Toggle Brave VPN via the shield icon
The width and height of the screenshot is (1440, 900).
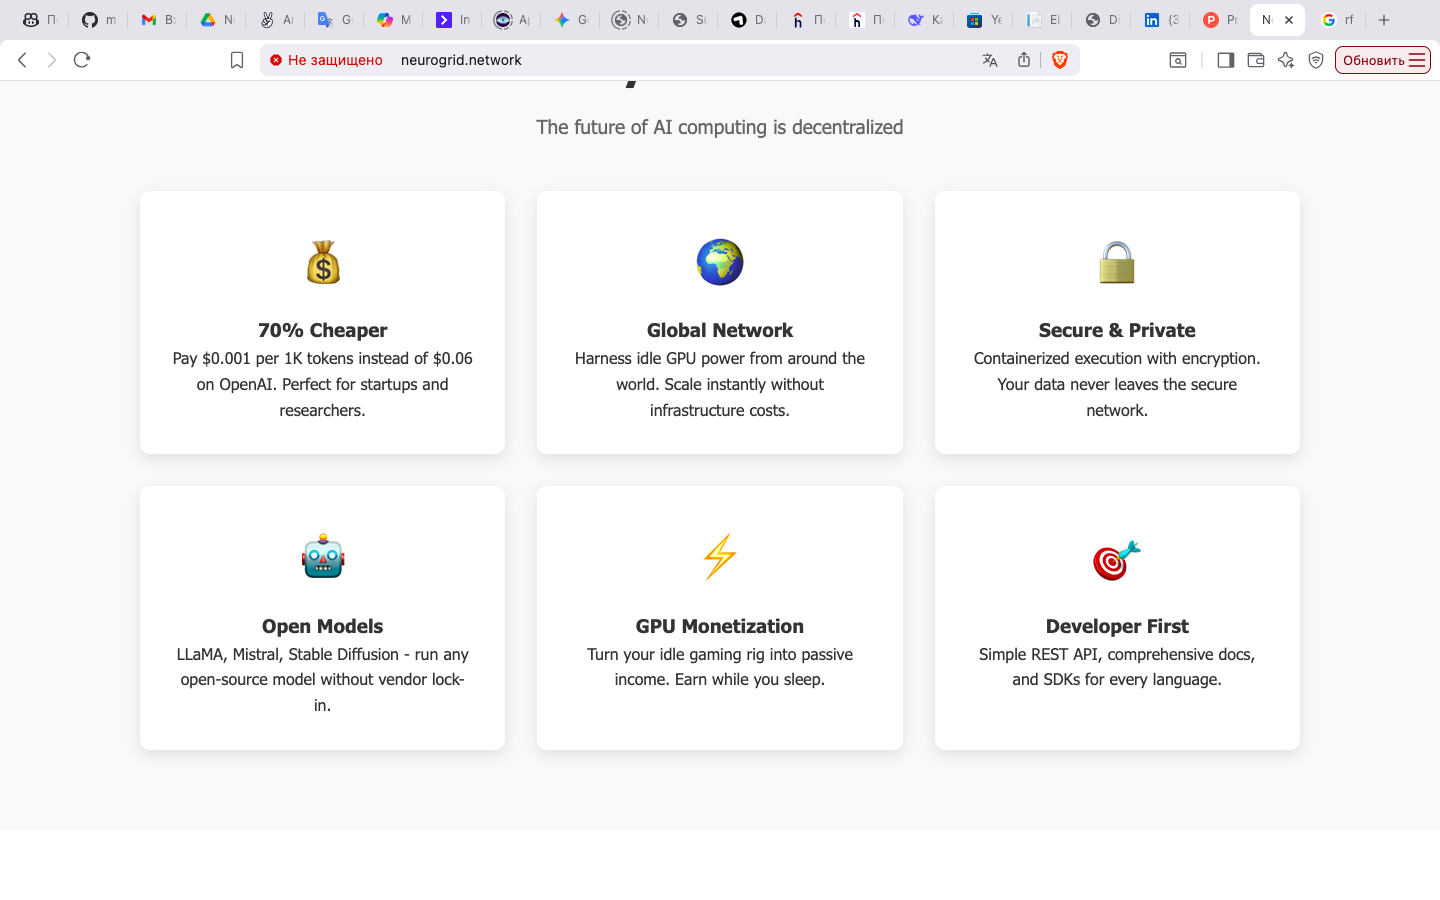[x=1315, y=60]
